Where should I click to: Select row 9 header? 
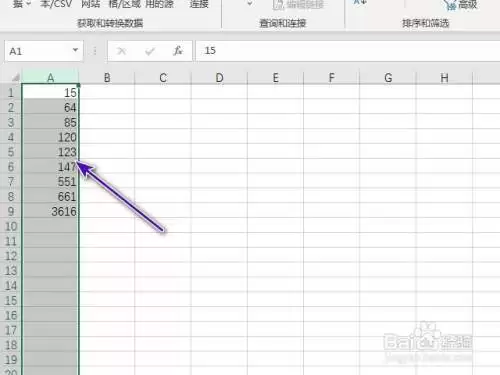click(11, 211)
